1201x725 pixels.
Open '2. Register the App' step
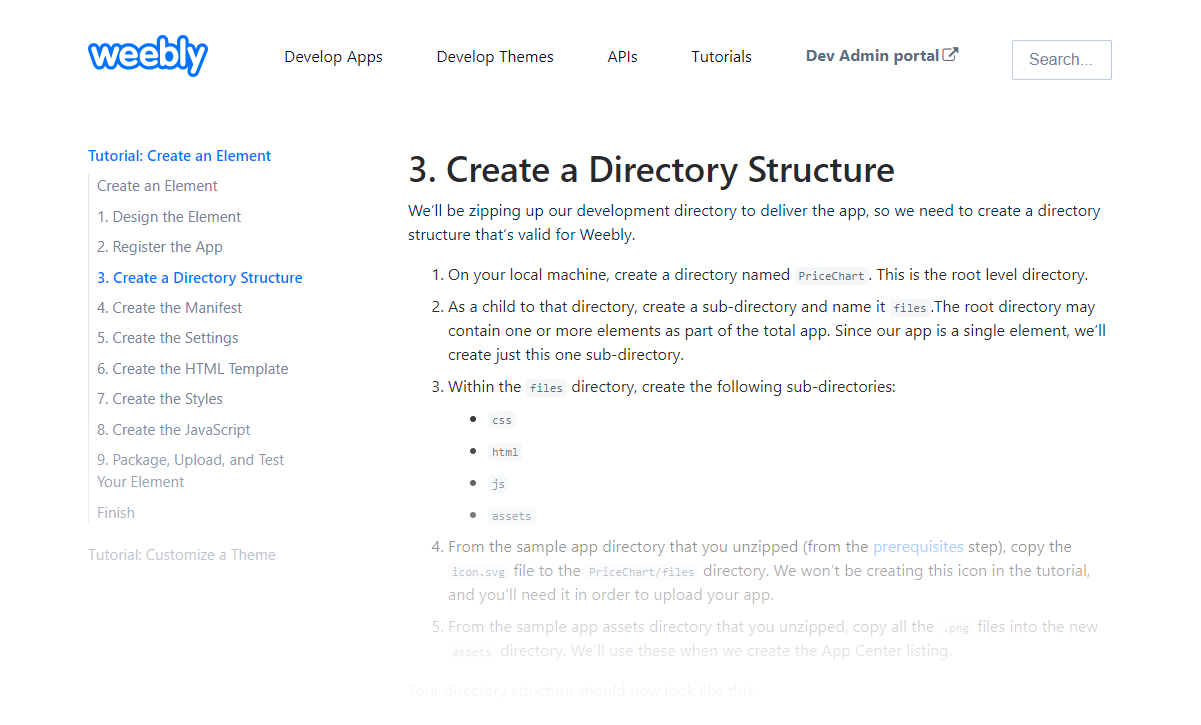[159, 246]
